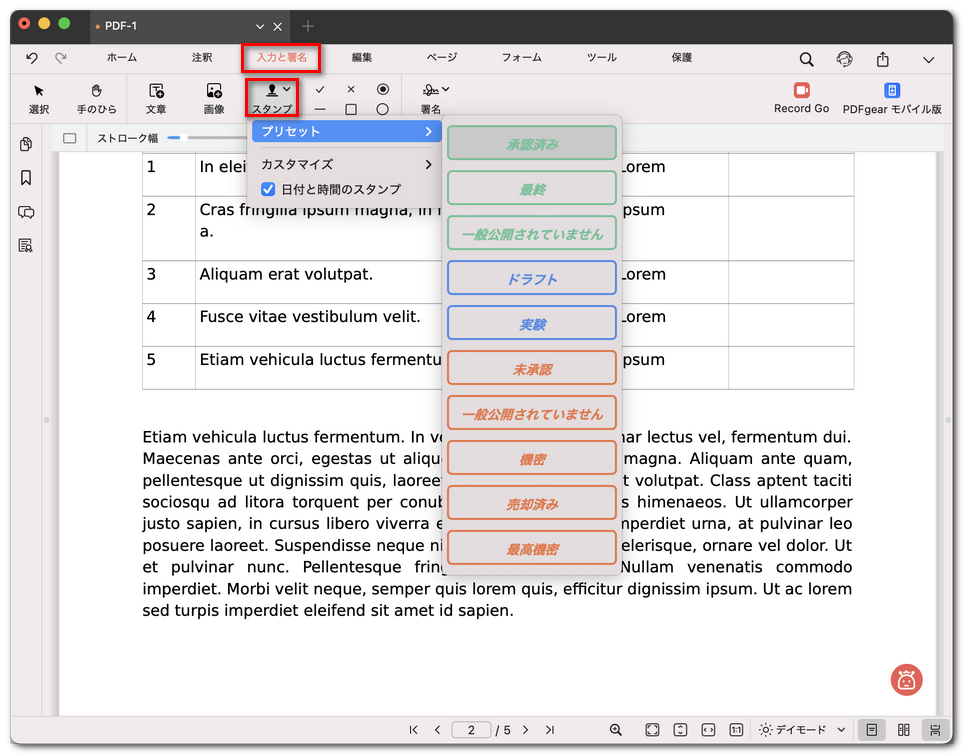Screen dimensions: 965x755
Task: Click the page number input field
Action: [471, 730]
